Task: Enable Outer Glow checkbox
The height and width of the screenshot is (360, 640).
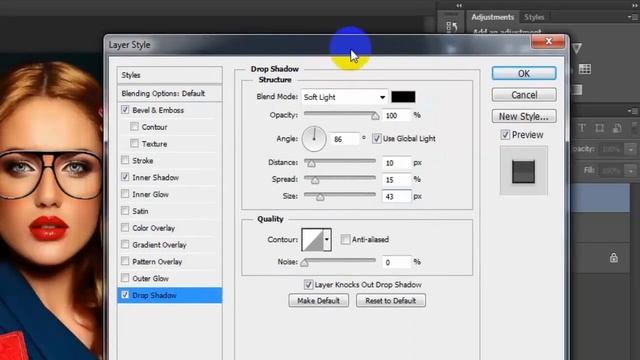Action: (x=125, y=278)
